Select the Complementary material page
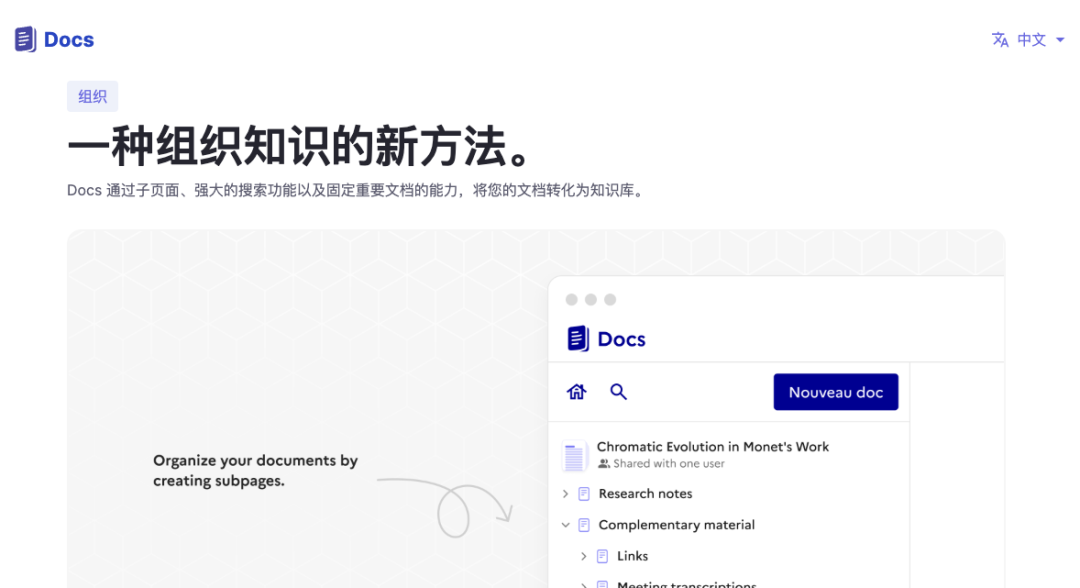Screen dimensions: 1080x588 tap(676, 525)
